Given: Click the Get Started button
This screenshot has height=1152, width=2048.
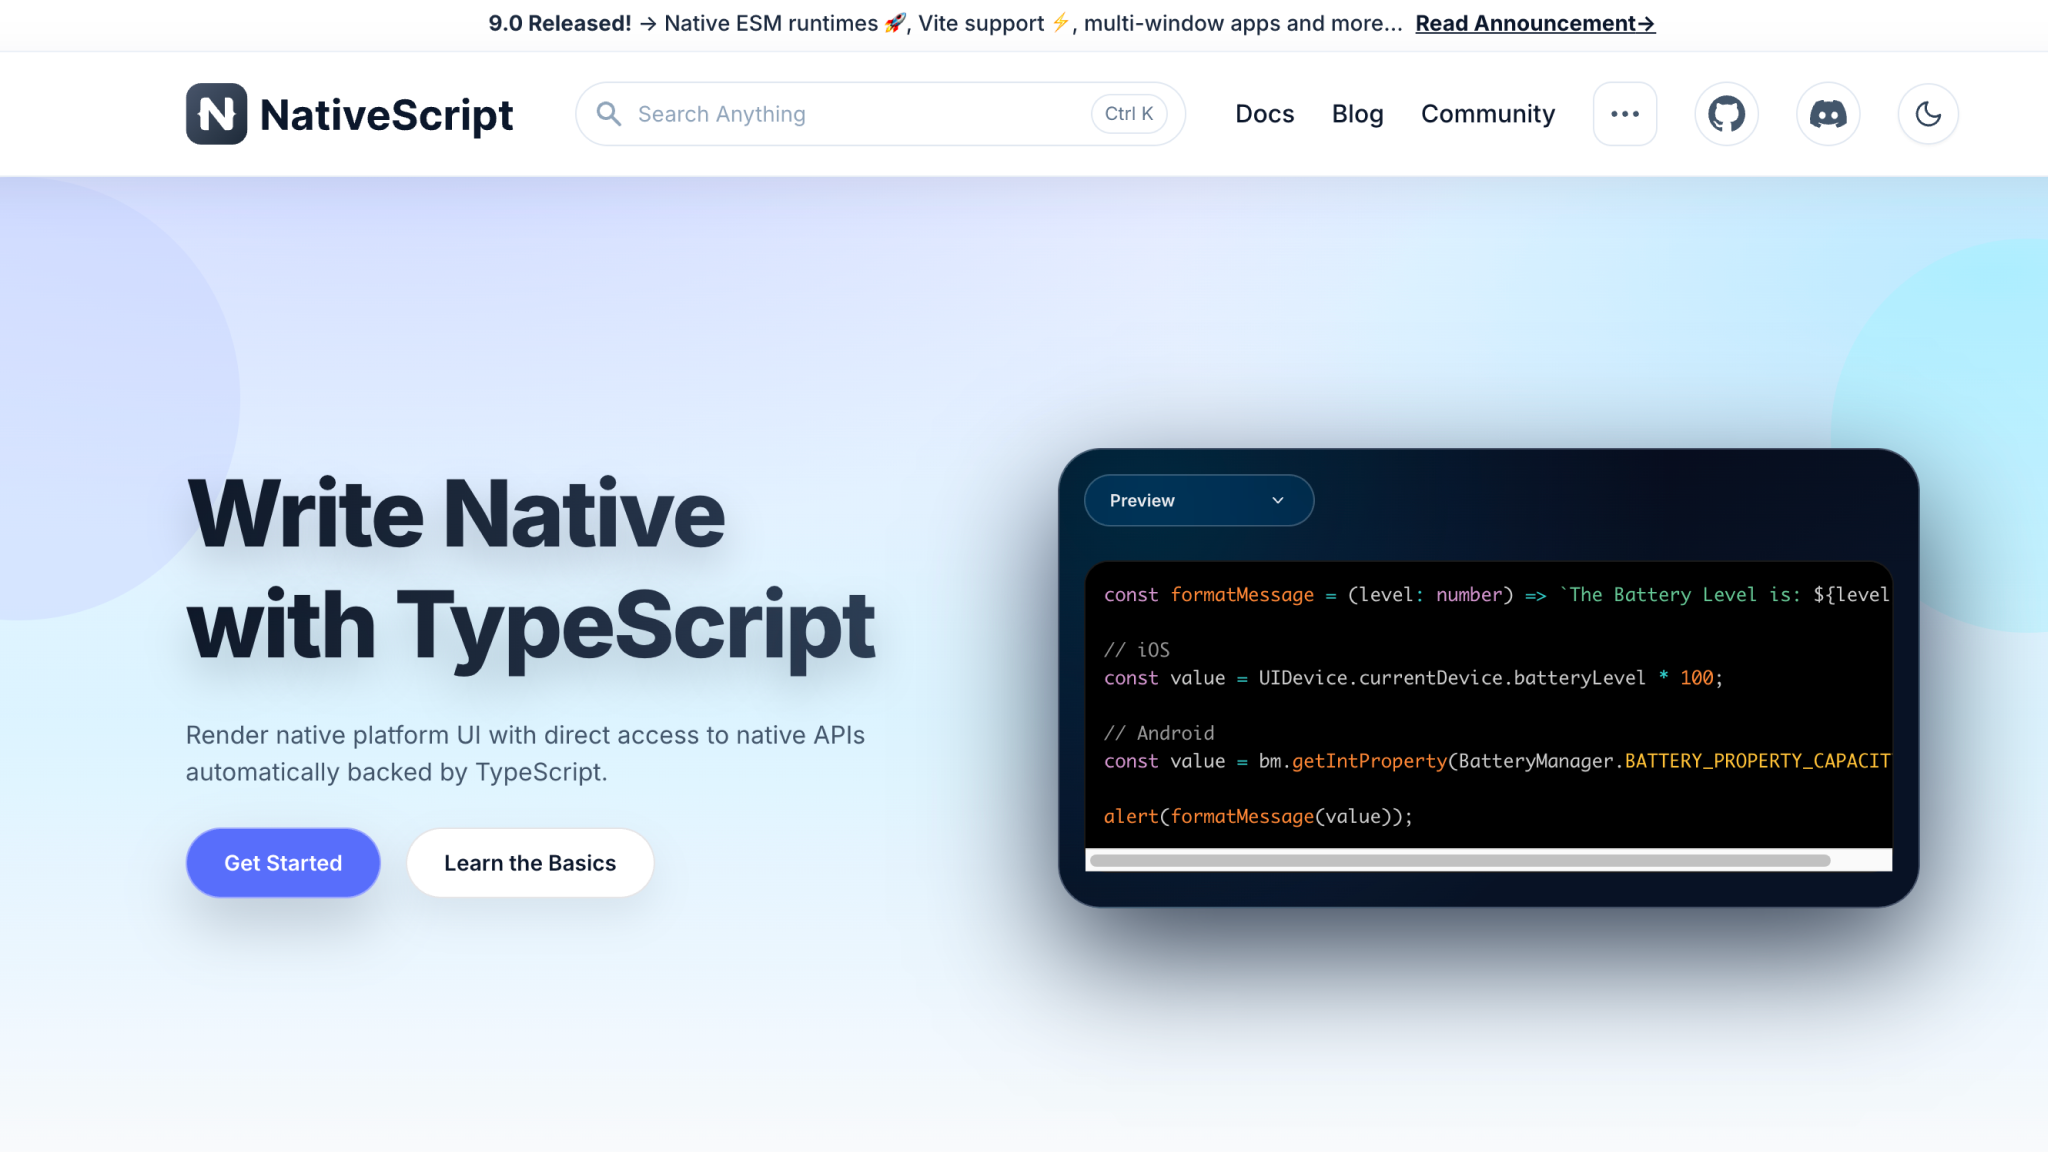Looking at the screenshot, I should pos(283,862).
